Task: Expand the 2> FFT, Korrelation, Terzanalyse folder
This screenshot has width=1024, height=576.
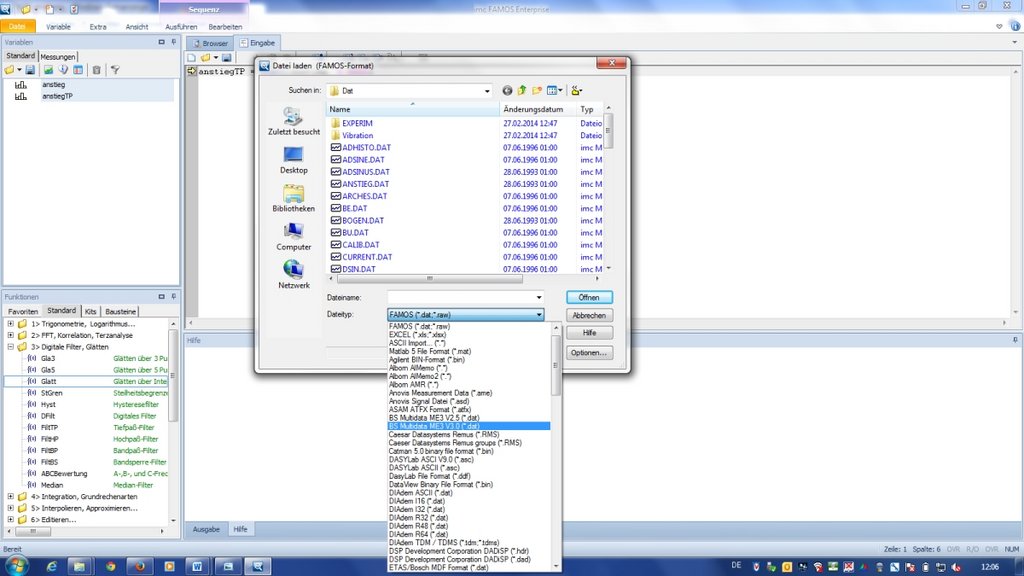Action: tap(10, 335)
